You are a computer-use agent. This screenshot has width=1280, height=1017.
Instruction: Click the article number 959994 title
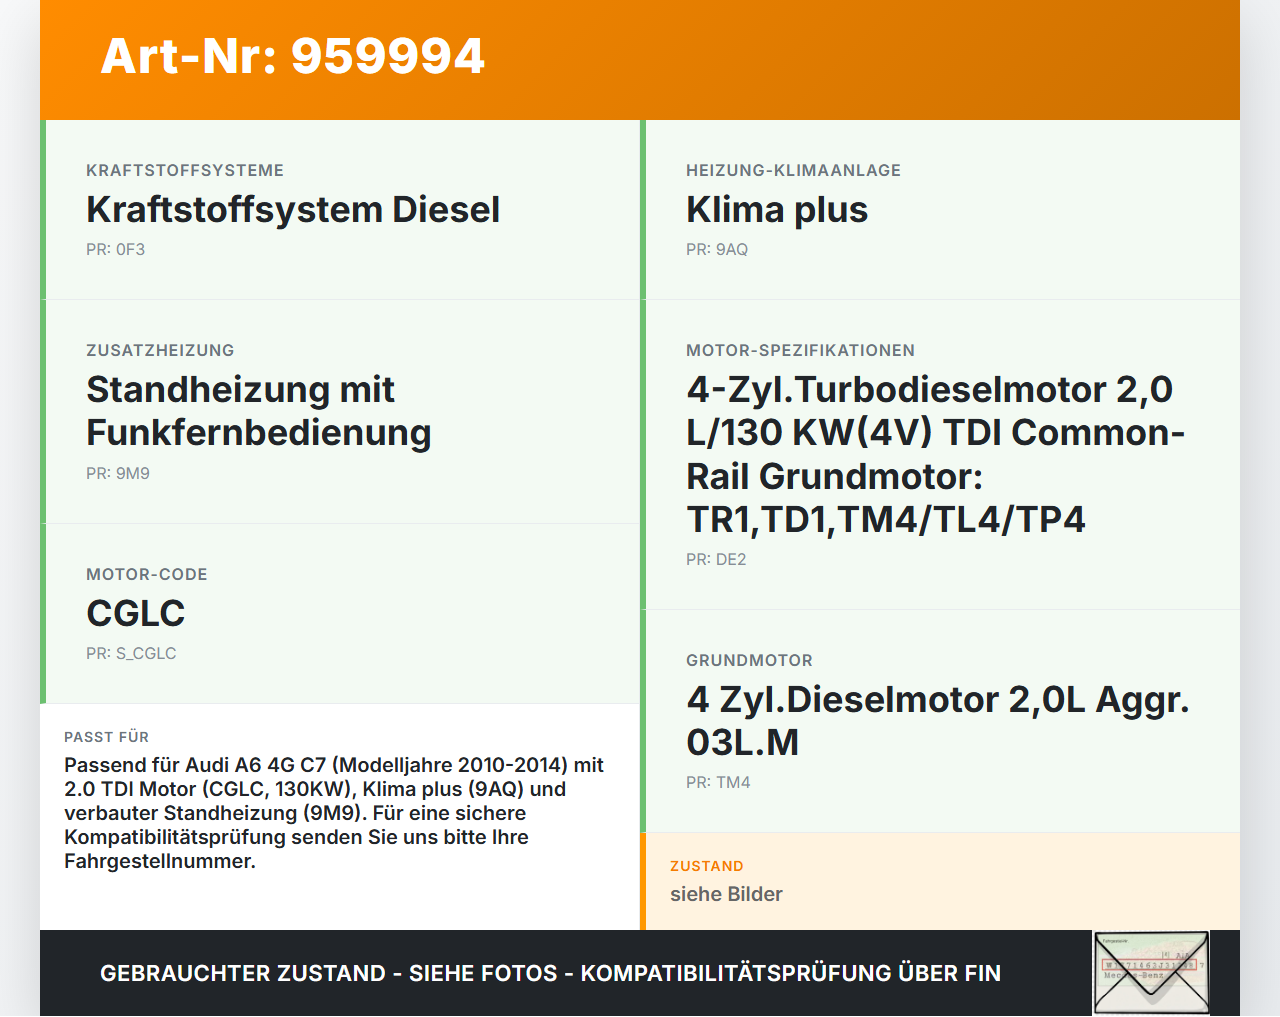point(291,57)
